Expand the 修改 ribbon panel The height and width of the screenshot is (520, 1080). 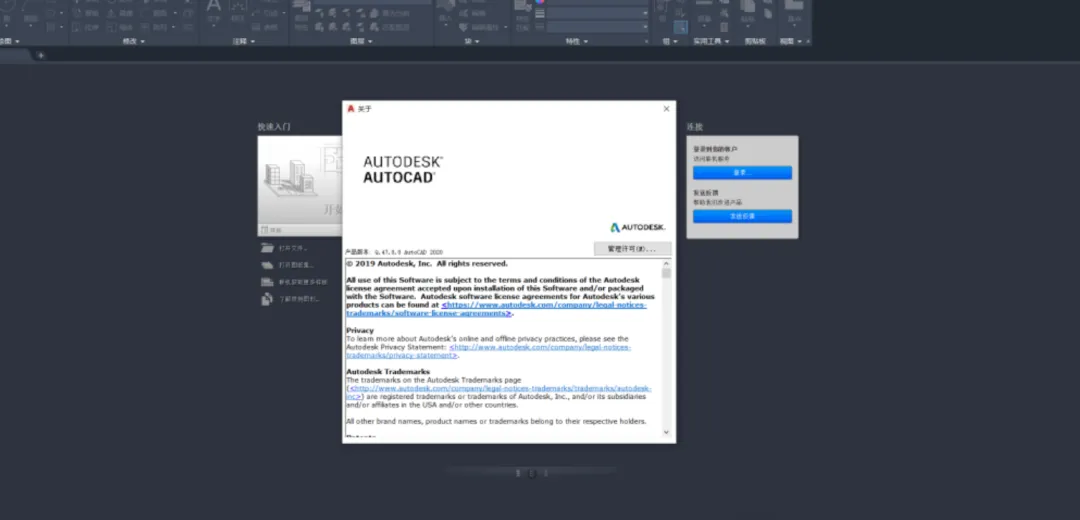tap(134, 41)
